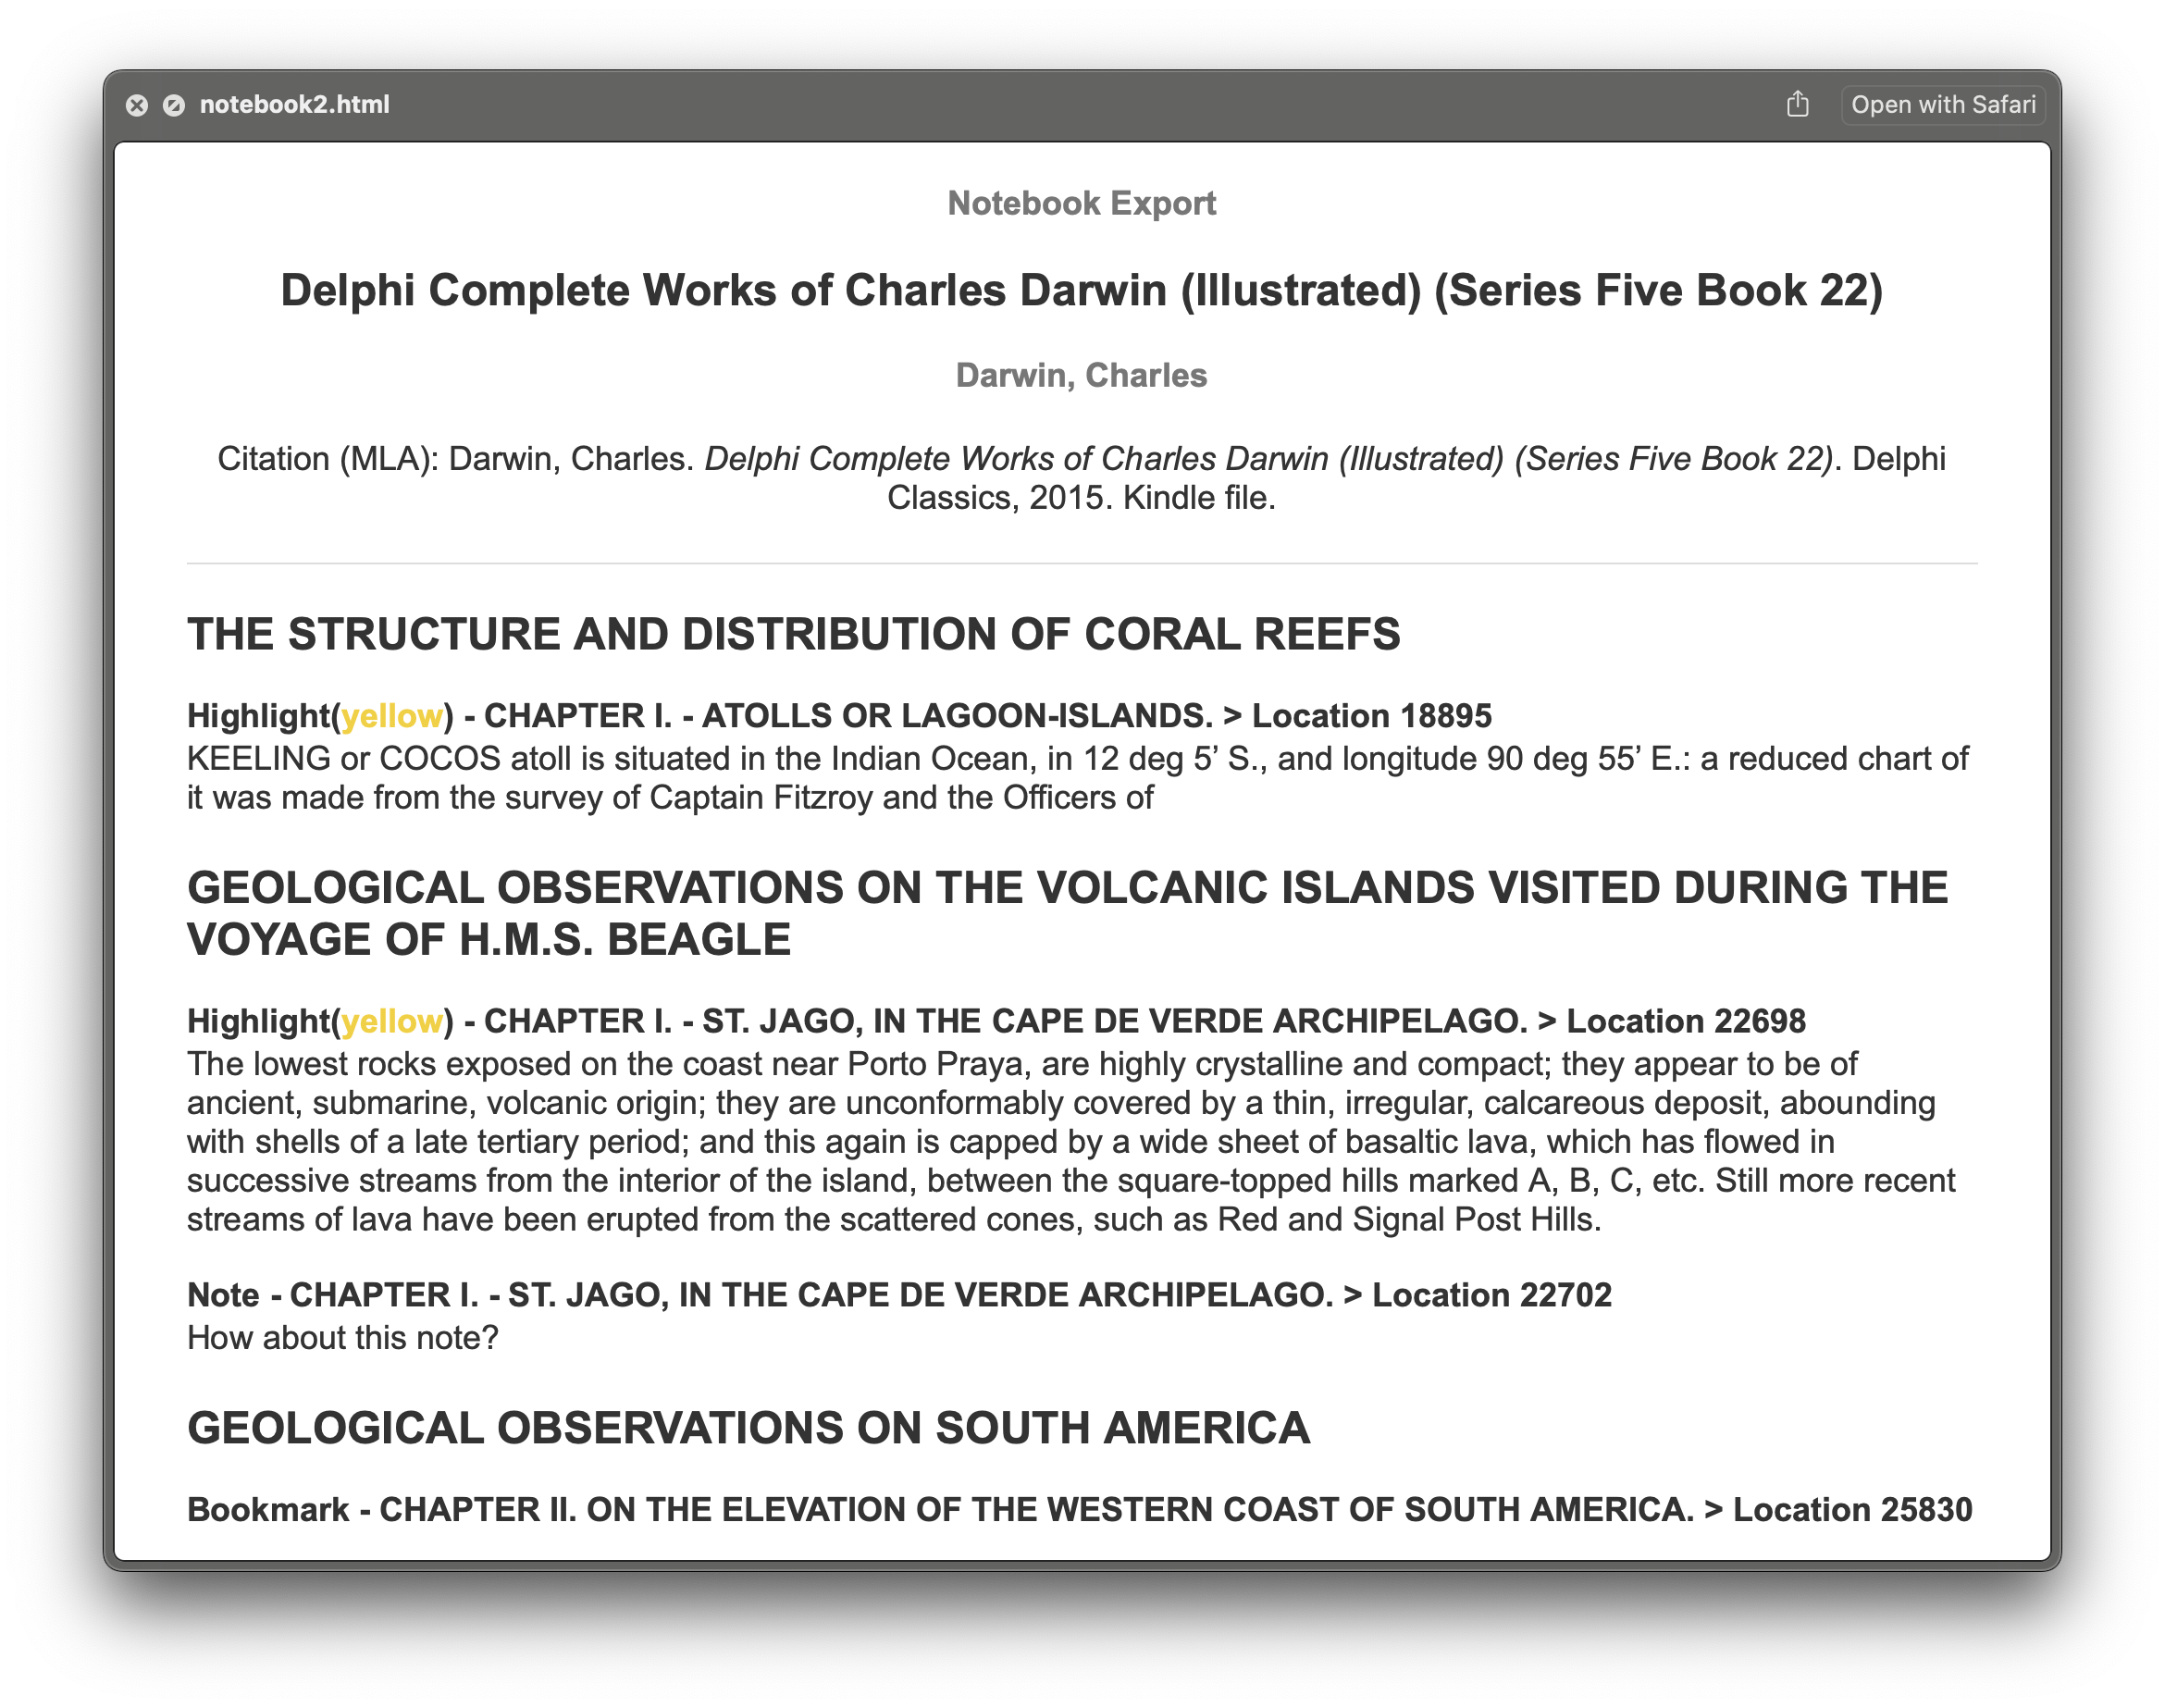2165x1708 pixels.
Task: Click the Note heading at Location 22702
Action: pos(898,1295)
